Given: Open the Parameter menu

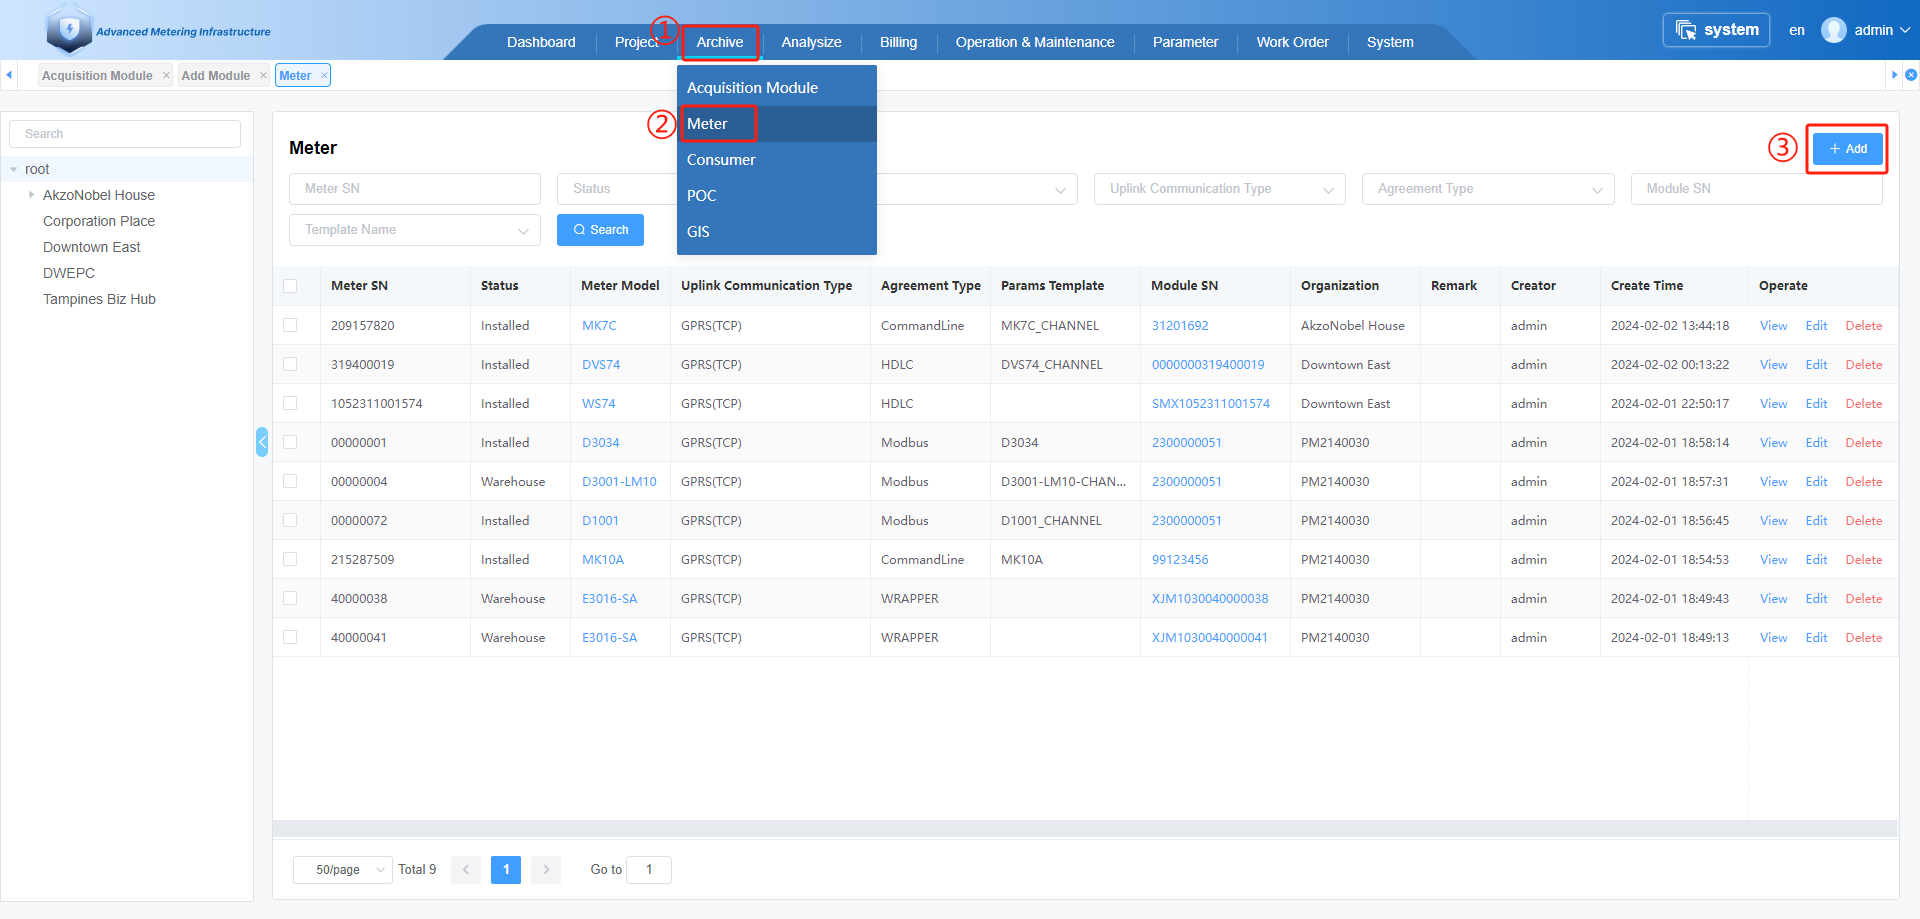Looking at the screenshot, I should pos(1185,42).
